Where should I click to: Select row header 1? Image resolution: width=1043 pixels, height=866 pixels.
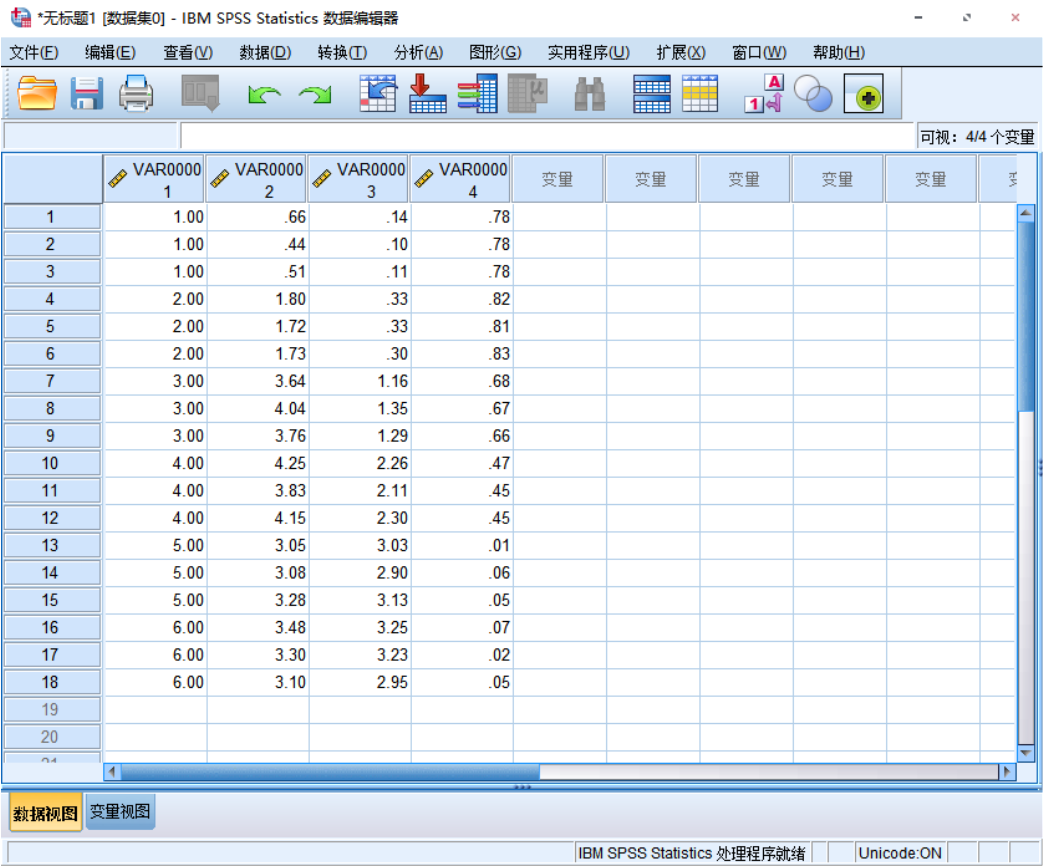click(52, 217)
